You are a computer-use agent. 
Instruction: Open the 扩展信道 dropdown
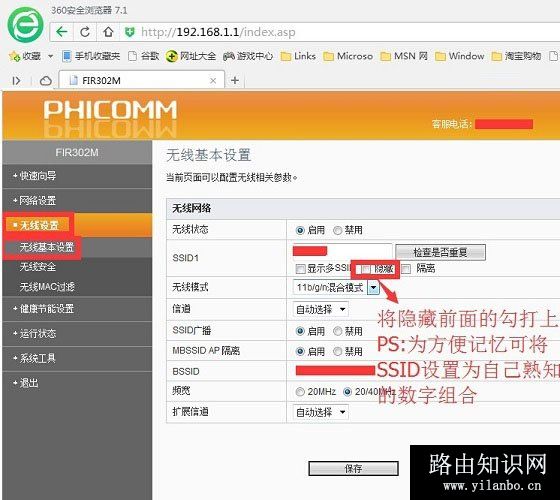pyautogui.click(x=320, y=412)
